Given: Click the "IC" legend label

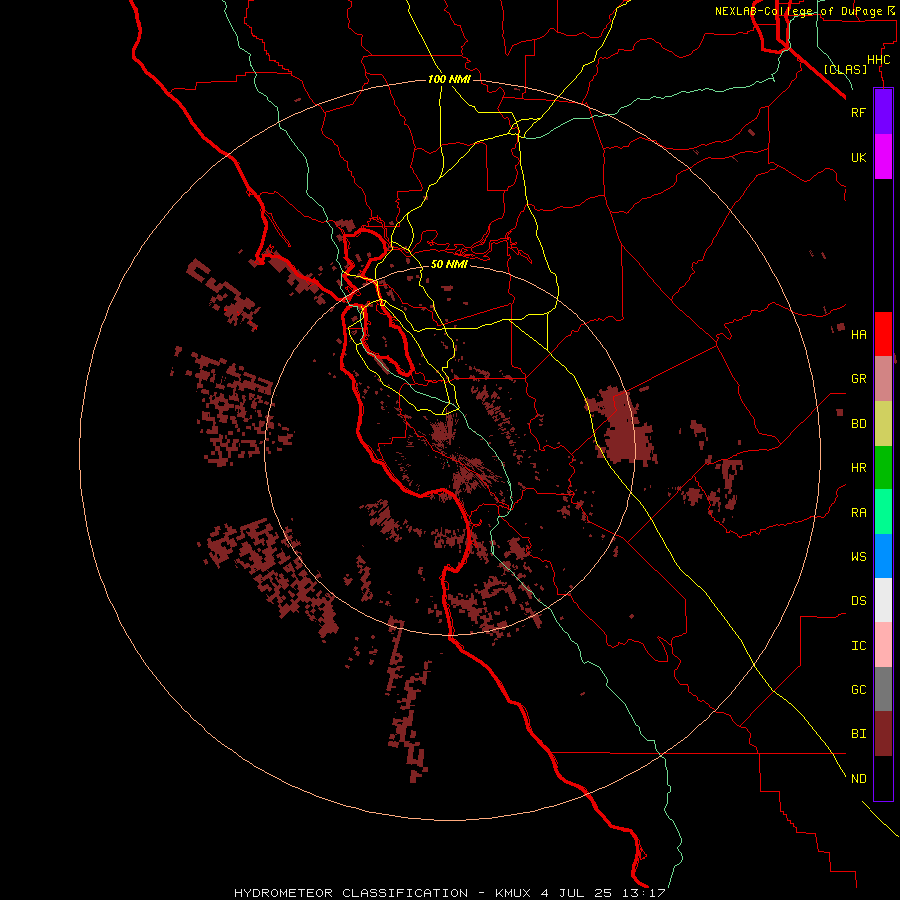Looking at the screenshot, I should [x=858, y=646].
